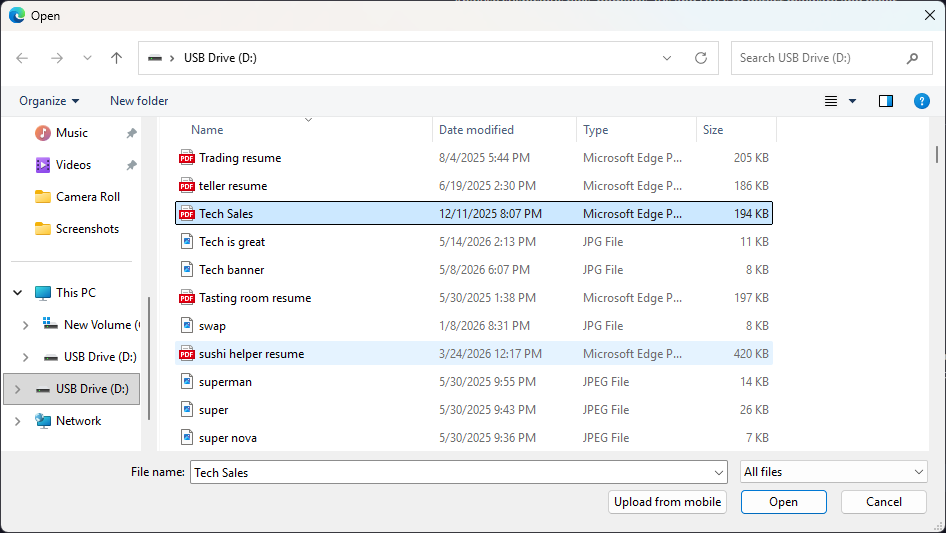Collapse the This PC tree node
Screen dimensions: 946x533
tap(17, 293)
